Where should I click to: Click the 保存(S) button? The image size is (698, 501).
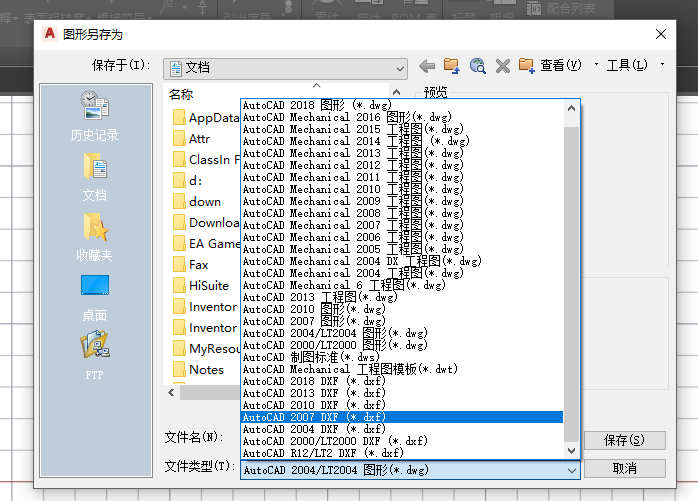tap(625, 440)
